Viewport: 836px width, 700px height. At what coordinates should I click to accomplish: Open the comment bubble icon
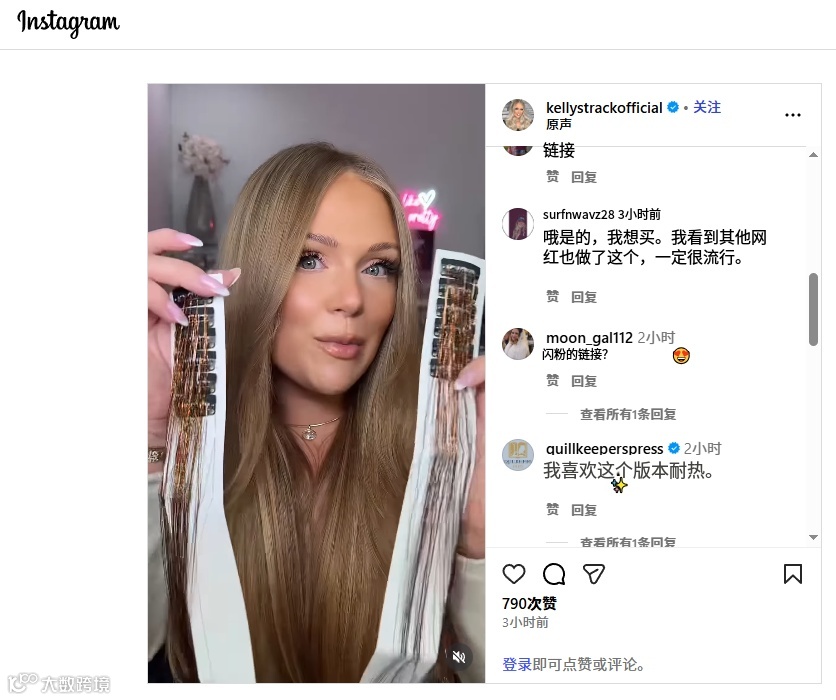(554, 574)
